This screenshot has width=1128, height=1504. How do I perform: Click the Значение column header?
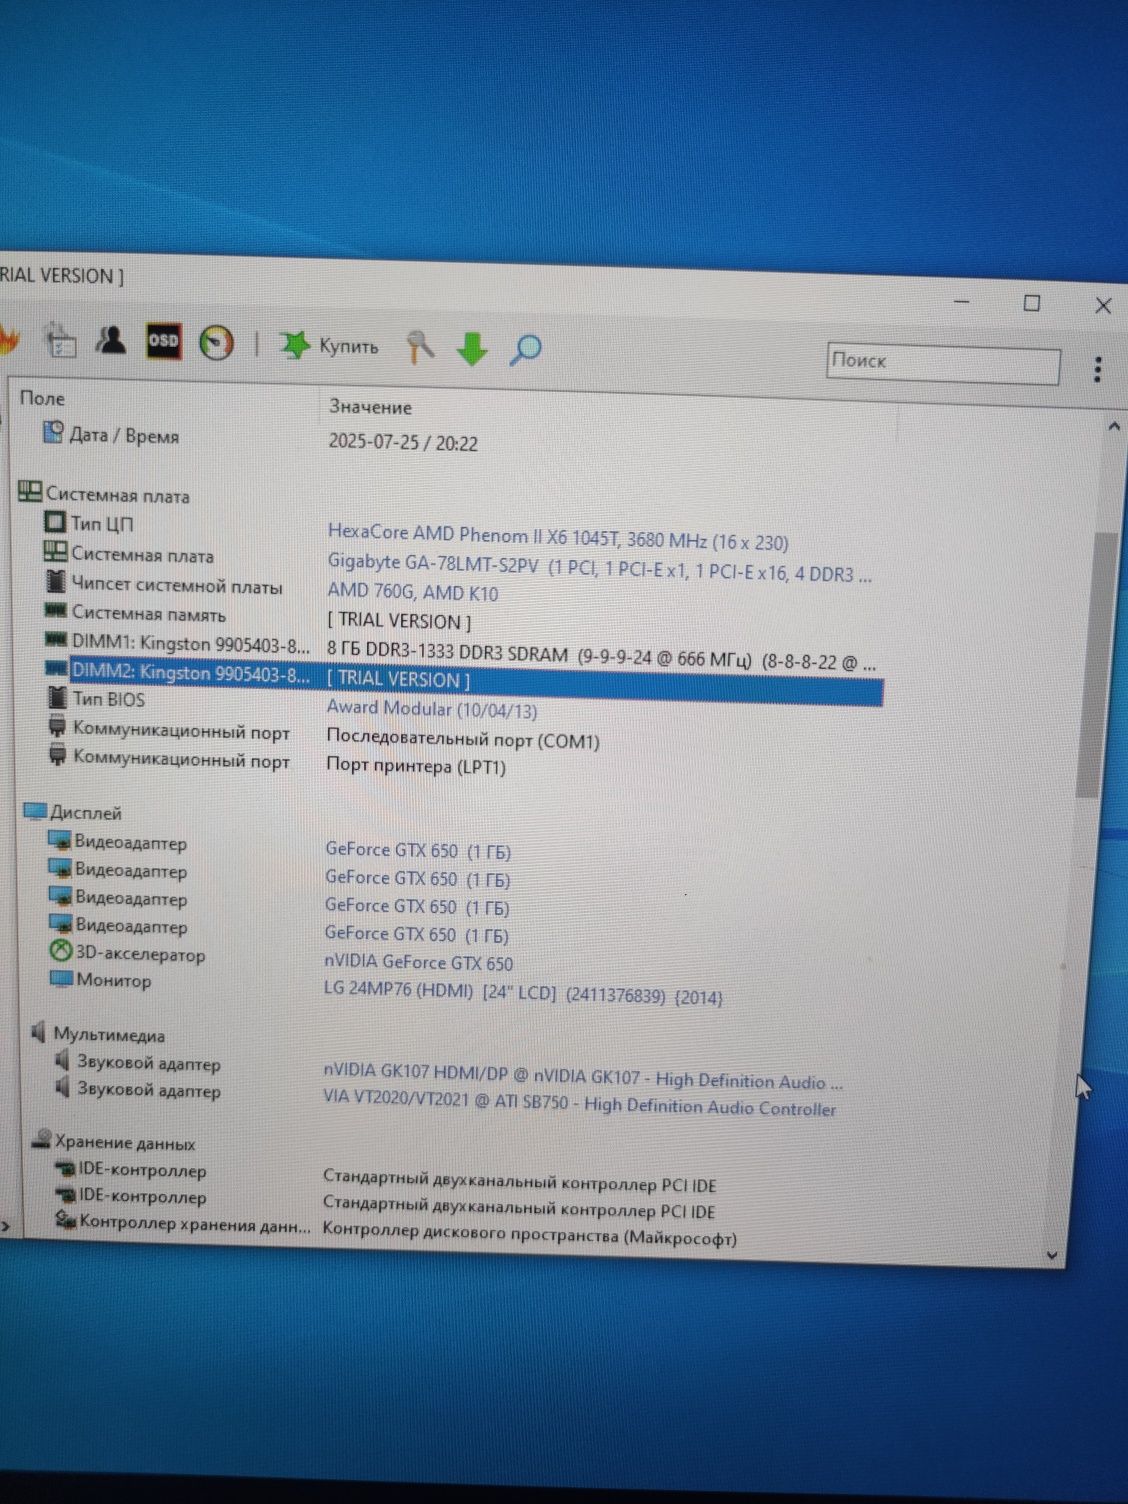(x=370, y=407)
